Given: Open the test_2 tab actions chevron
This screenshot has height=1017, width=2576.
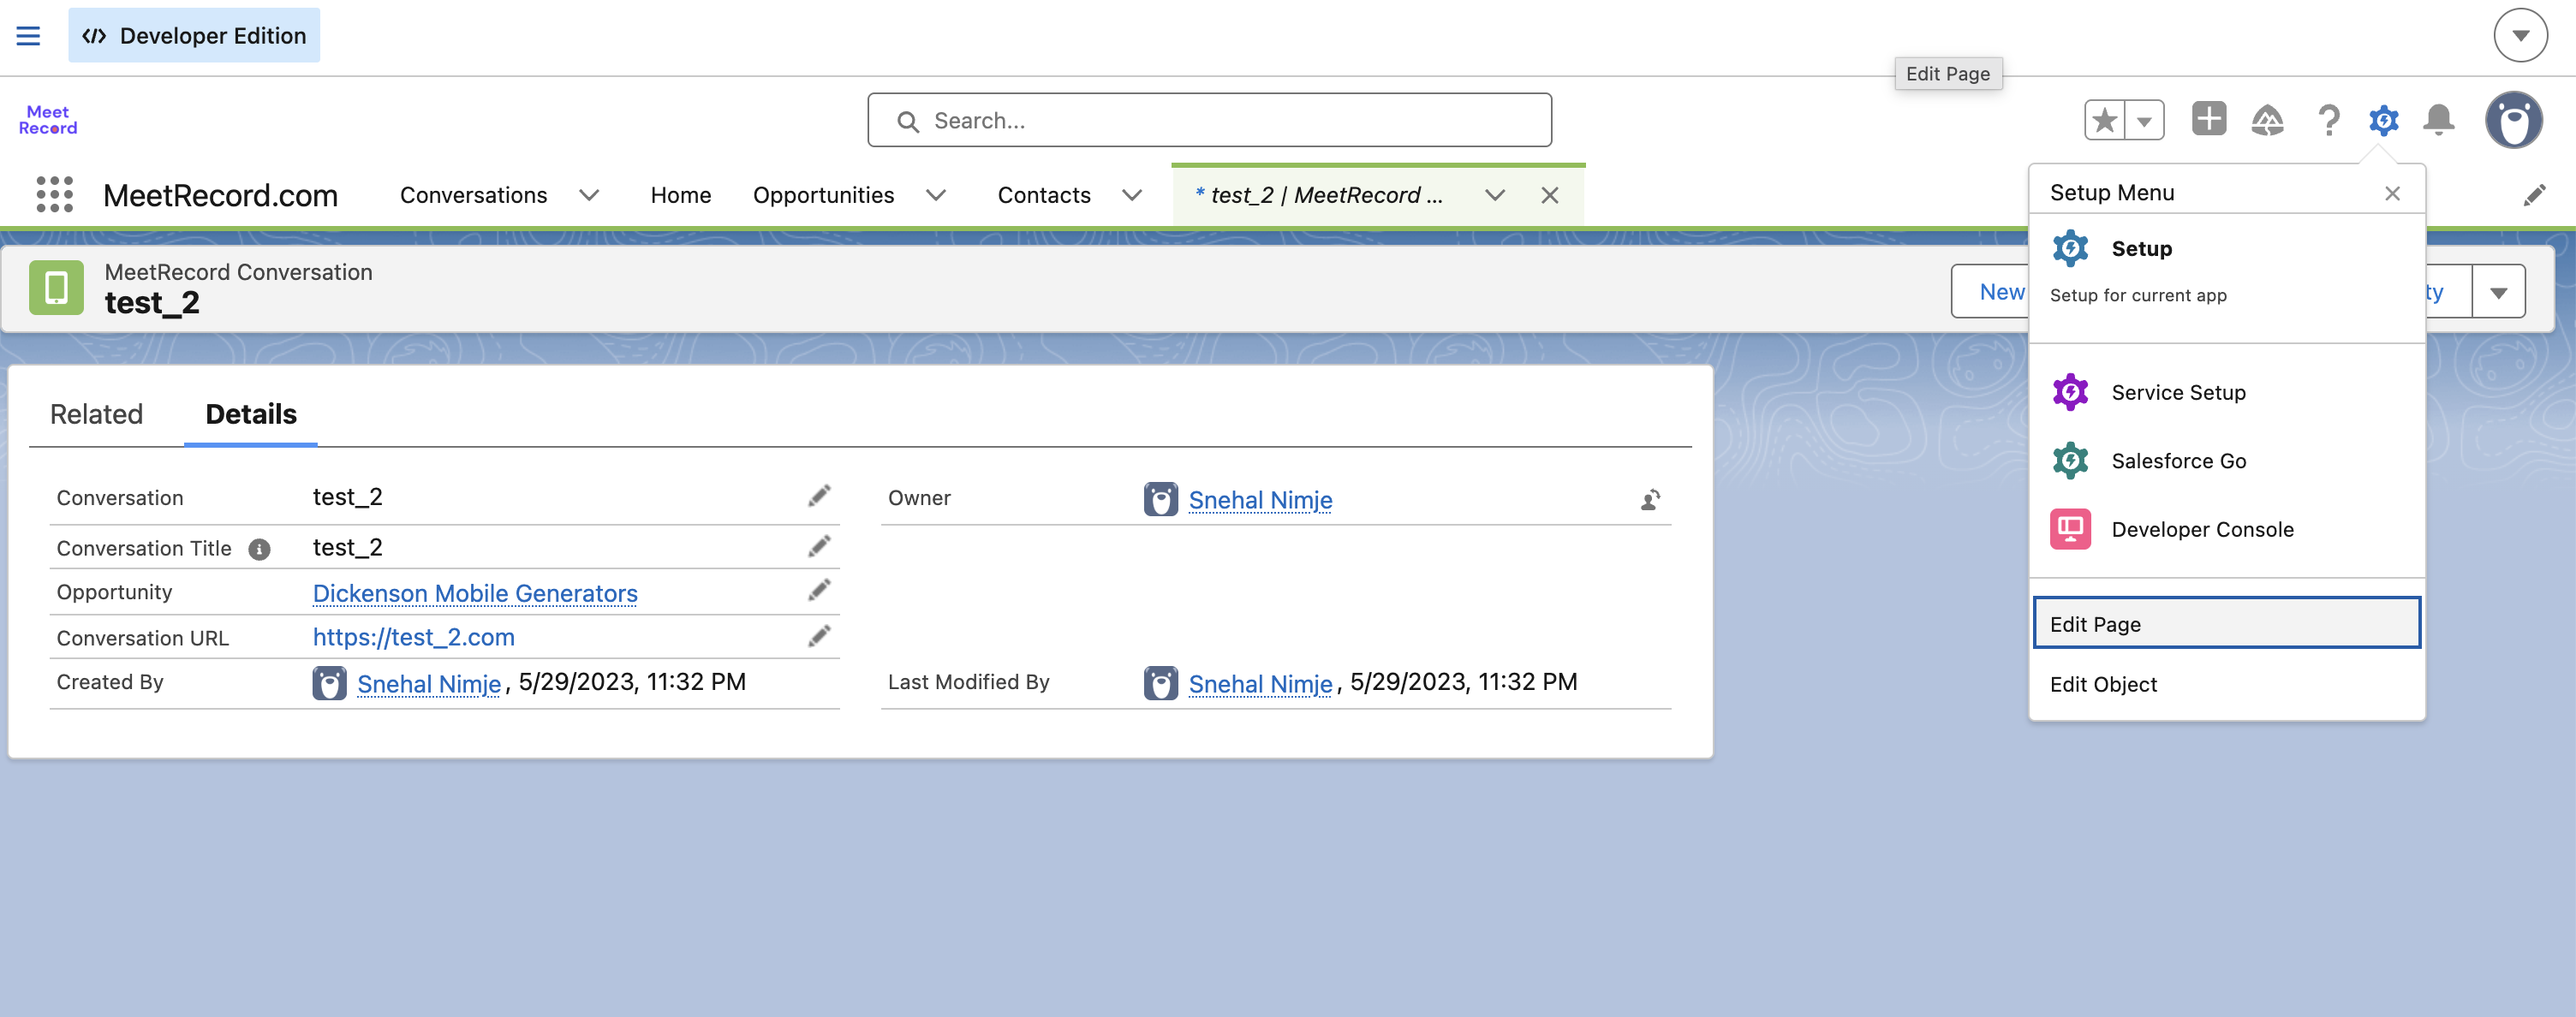Looking at the screenshot, I should pos(1495,195).
